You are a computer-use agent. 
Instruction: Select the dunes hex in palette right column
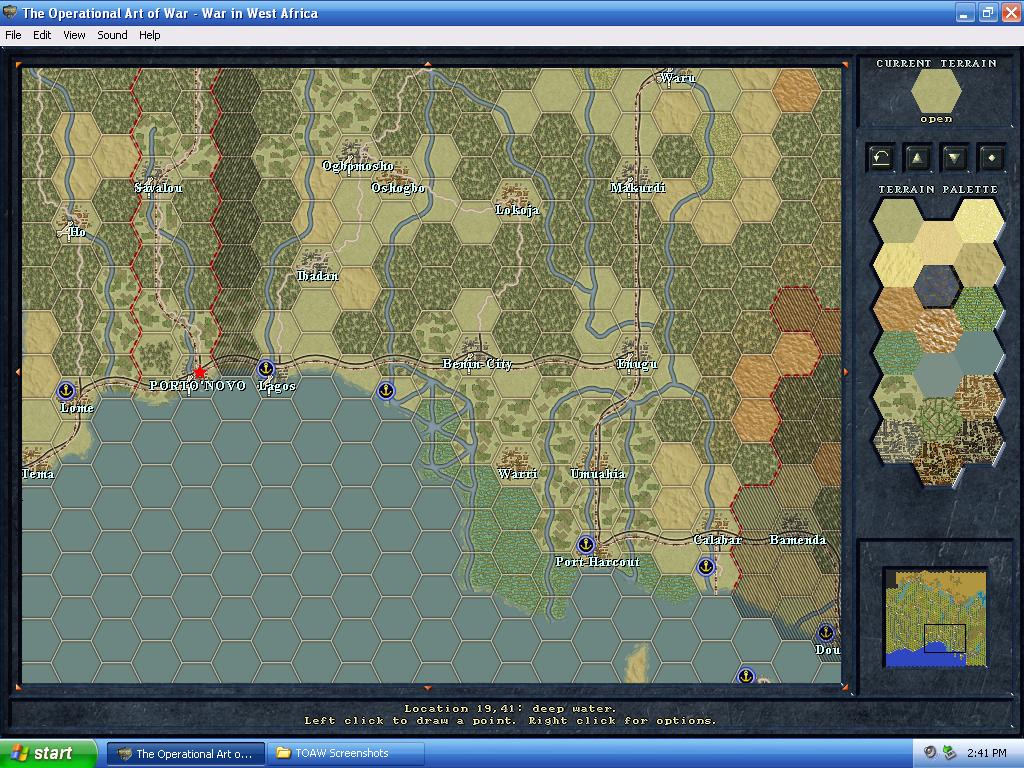click(978, 265)
